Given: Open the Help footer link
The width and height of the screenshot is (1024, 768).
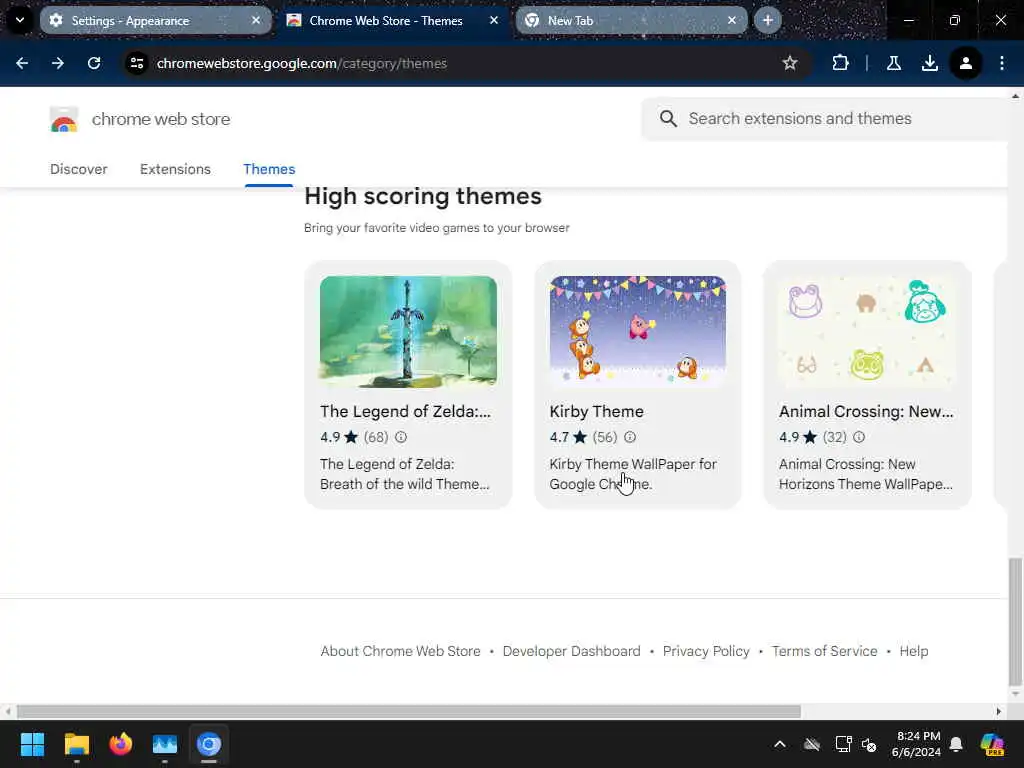Looking at the screenshot, I should click(914, 651).
